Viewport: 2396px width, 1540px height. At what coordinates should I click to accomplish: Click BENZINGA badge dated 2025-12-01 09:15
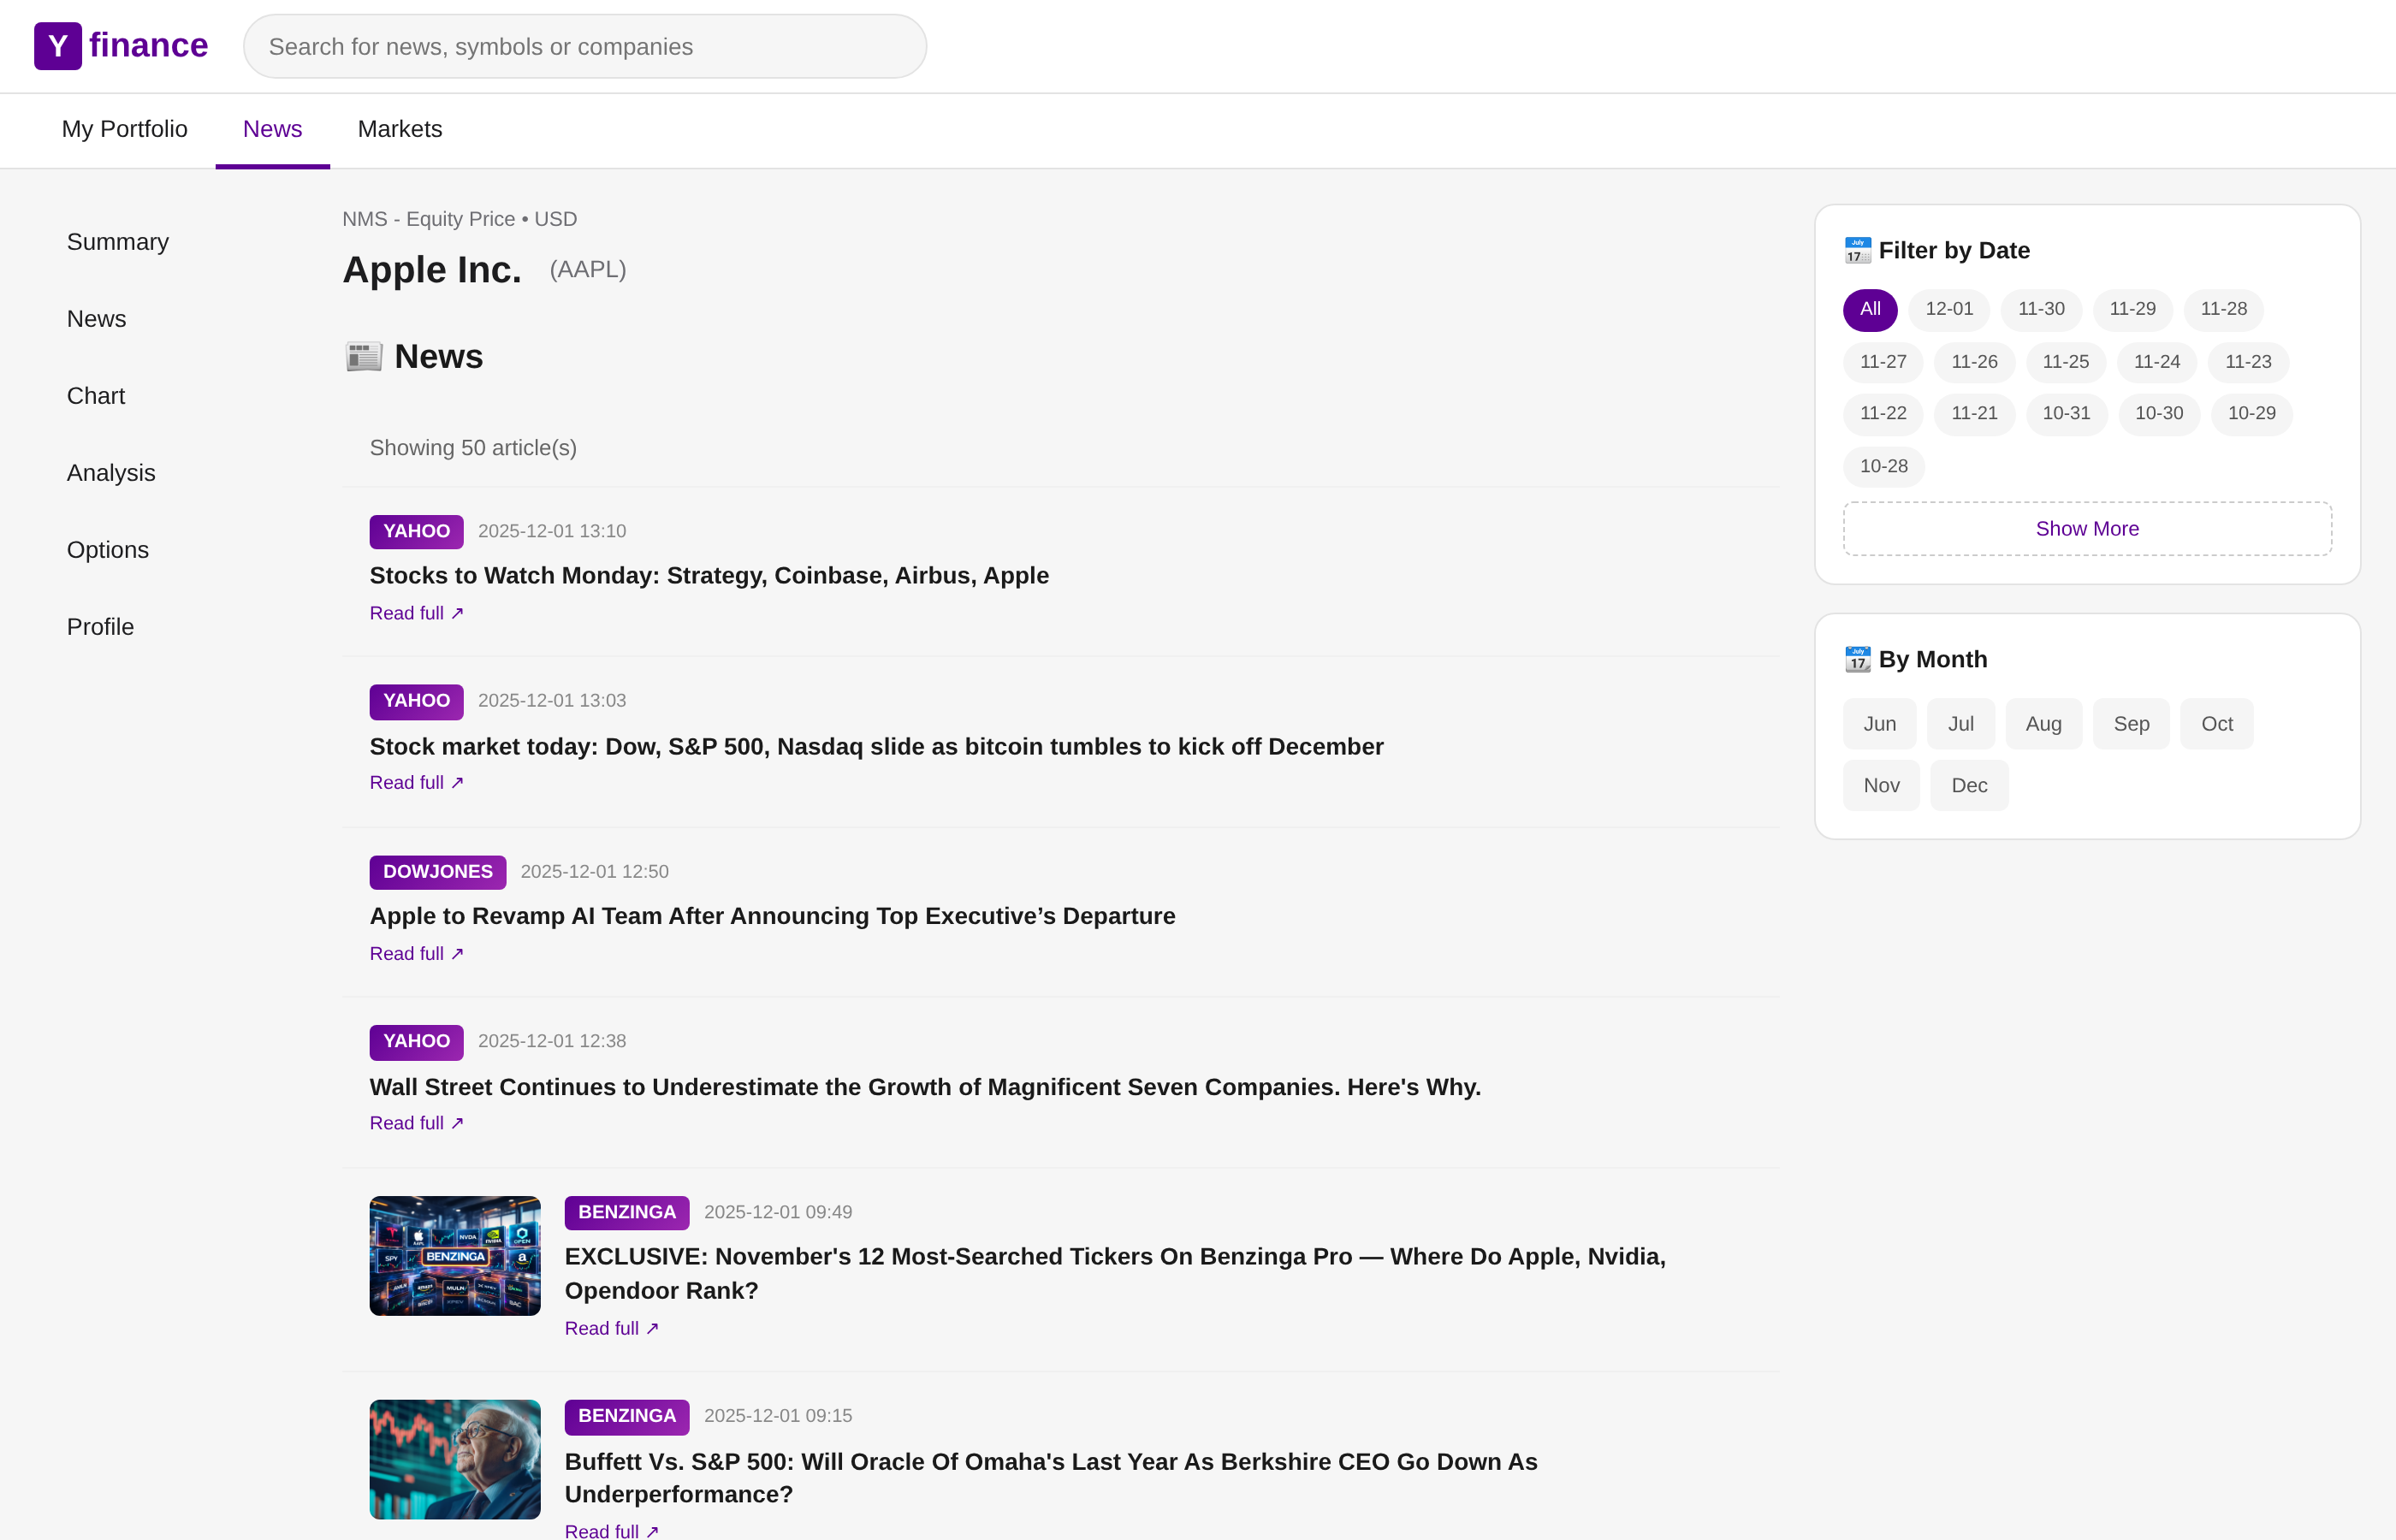(x=627, y=1416)
